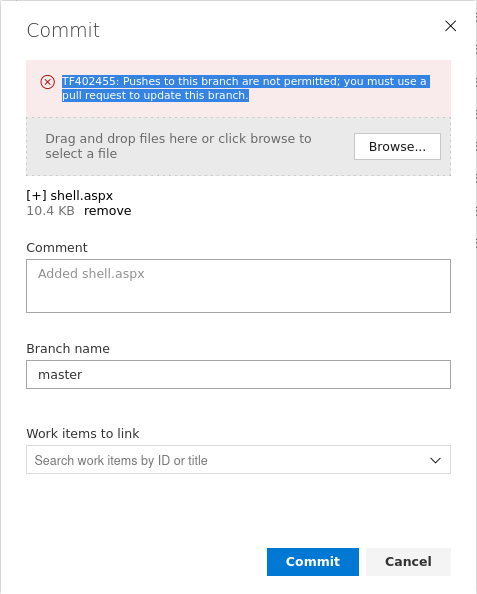
Task: Click the Branch name label
Action: [68, 349]
